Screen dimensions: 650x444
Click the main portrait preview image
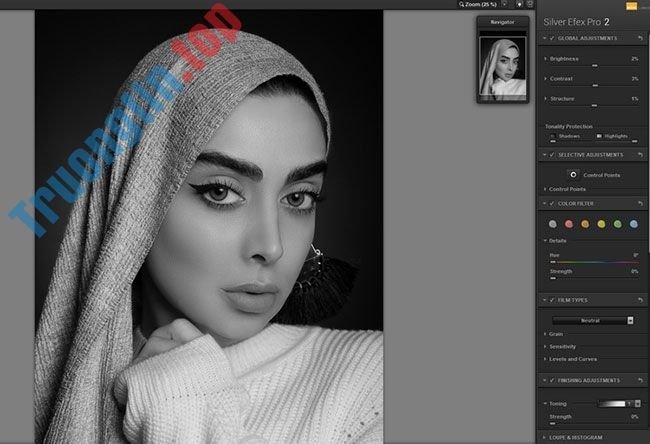click(209, 227)
